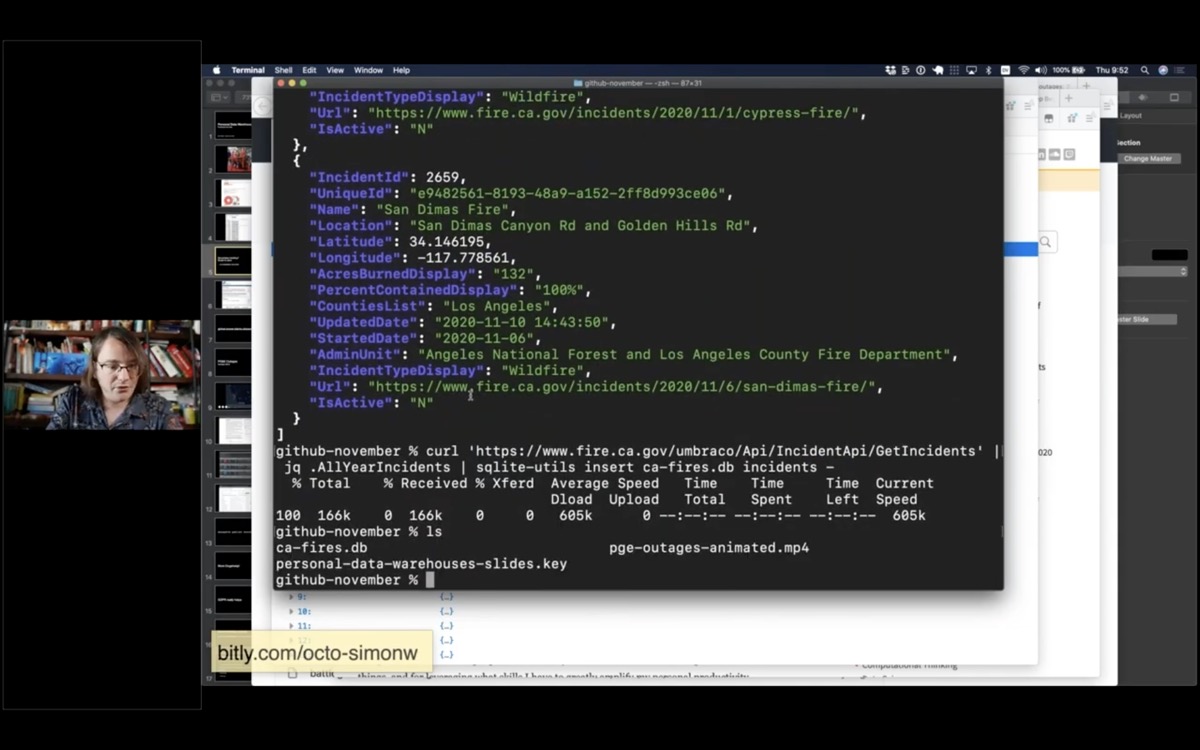Open the Apple menu
This screenshot has height=750, width=1200.
pos(216,70)
